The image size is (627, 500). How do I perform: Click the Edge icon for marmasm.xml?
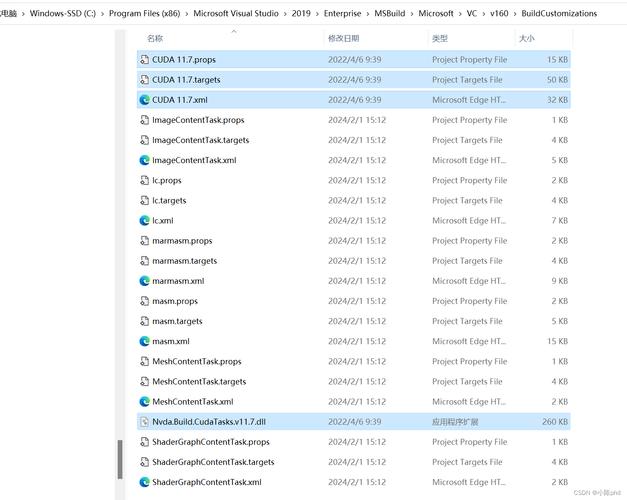pos(144,281)
